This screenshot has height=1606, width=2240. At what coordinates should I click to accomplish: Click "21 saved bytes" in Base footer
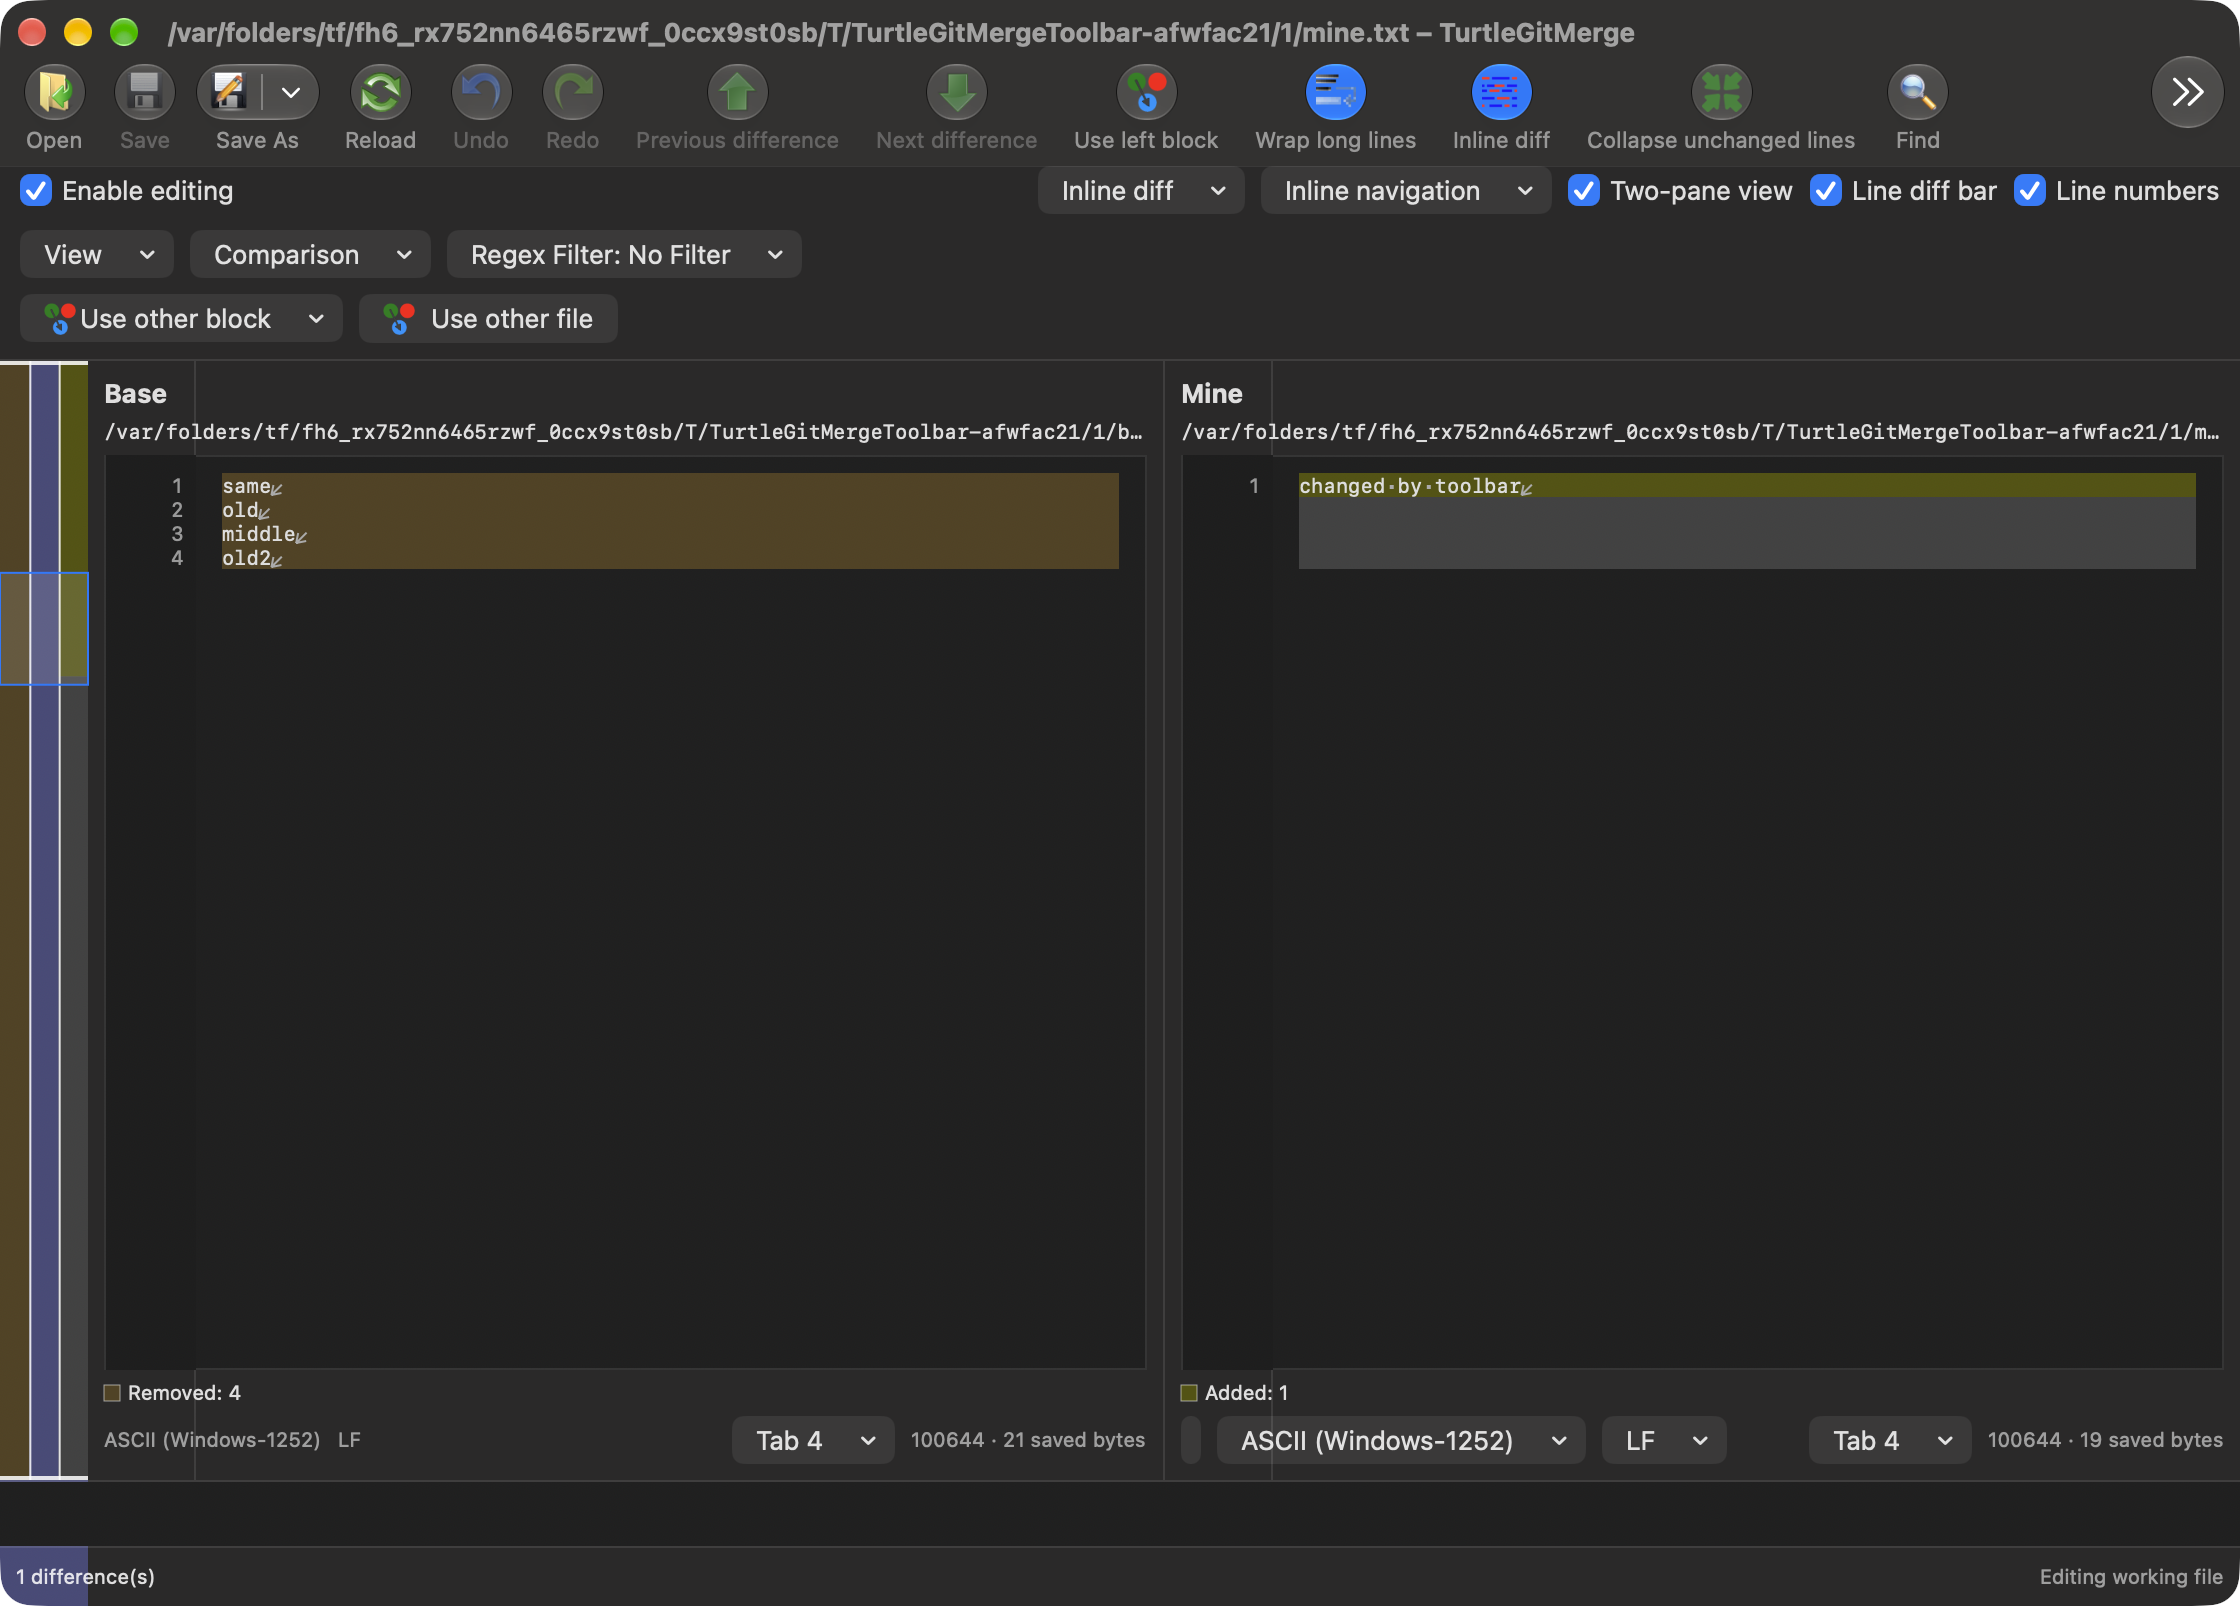coord(1074,1440)
